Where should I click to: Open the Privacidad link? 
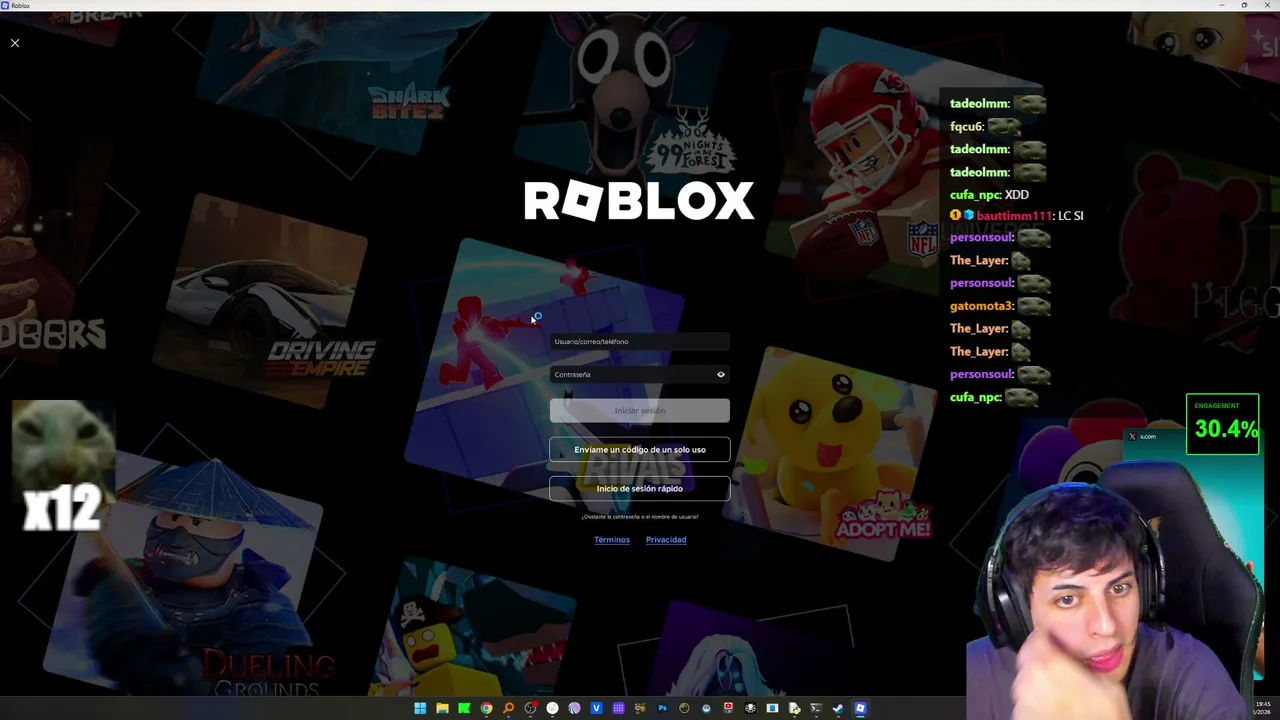[666, 540]
